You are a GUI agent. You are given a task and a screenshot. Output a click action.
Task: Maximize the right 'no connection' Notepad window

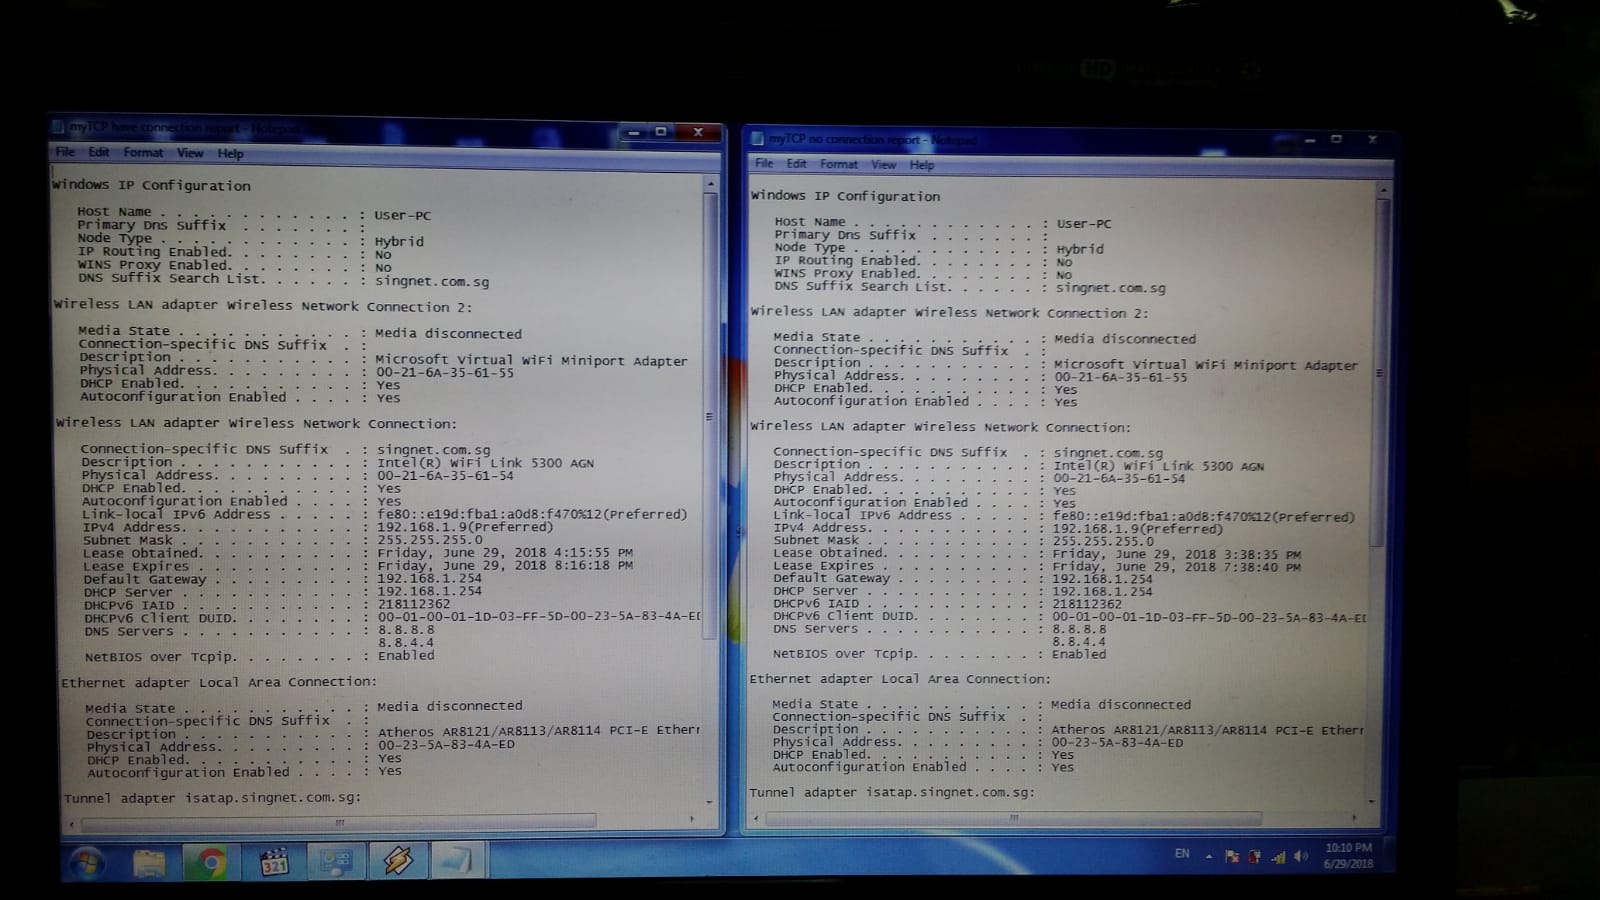pyautogui.click(x=1336, y=139)
